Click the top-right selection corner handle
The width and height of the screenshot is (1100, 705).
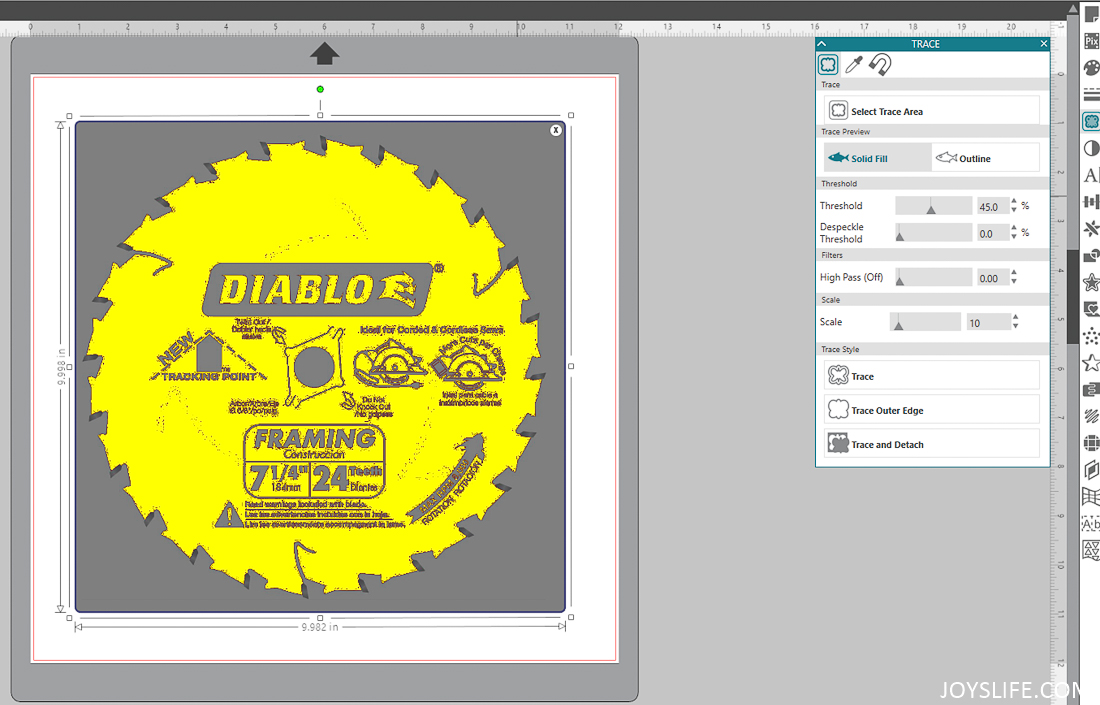click(571, 115)
